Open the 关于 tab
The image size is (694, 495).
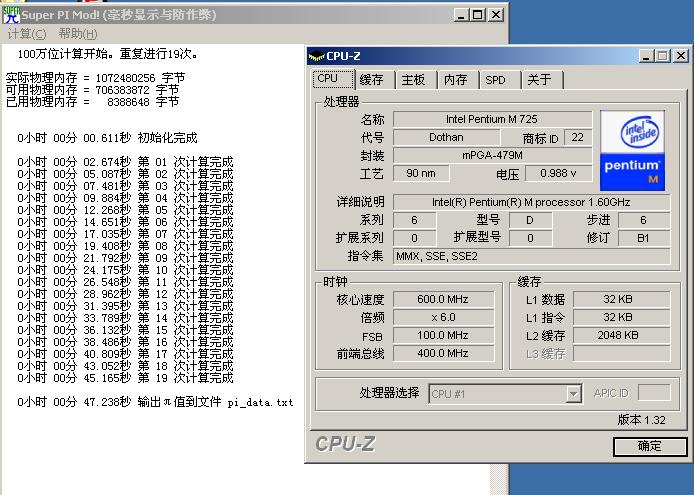pos(539,80)
